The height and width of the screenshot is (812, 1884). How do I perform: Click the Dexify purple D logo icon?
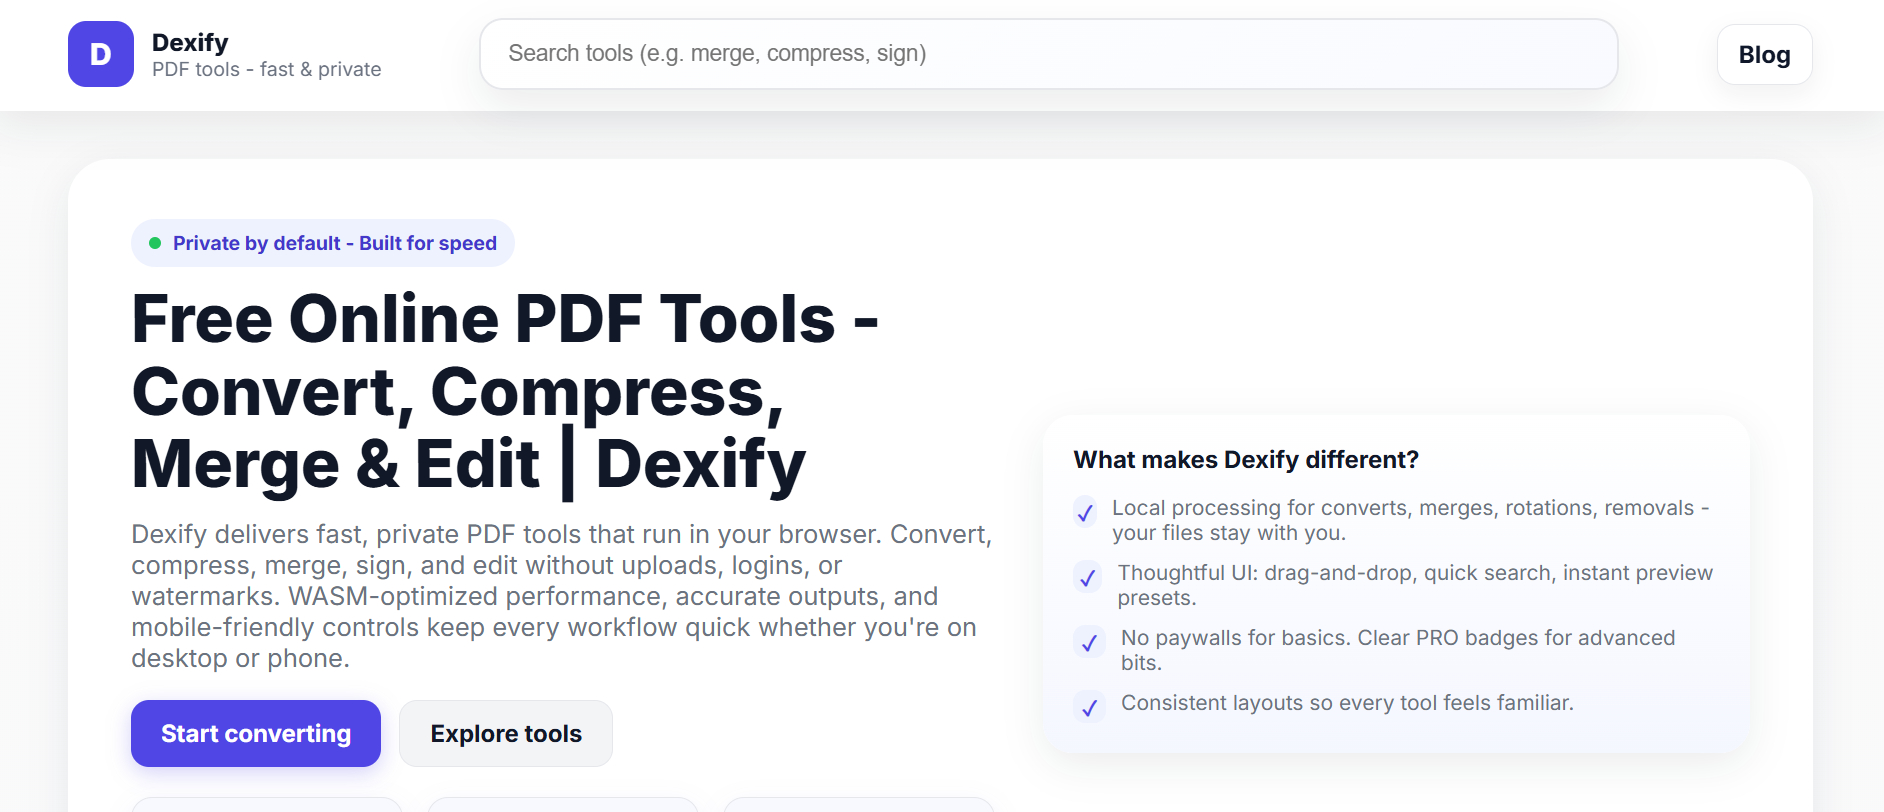coord(101,54)
